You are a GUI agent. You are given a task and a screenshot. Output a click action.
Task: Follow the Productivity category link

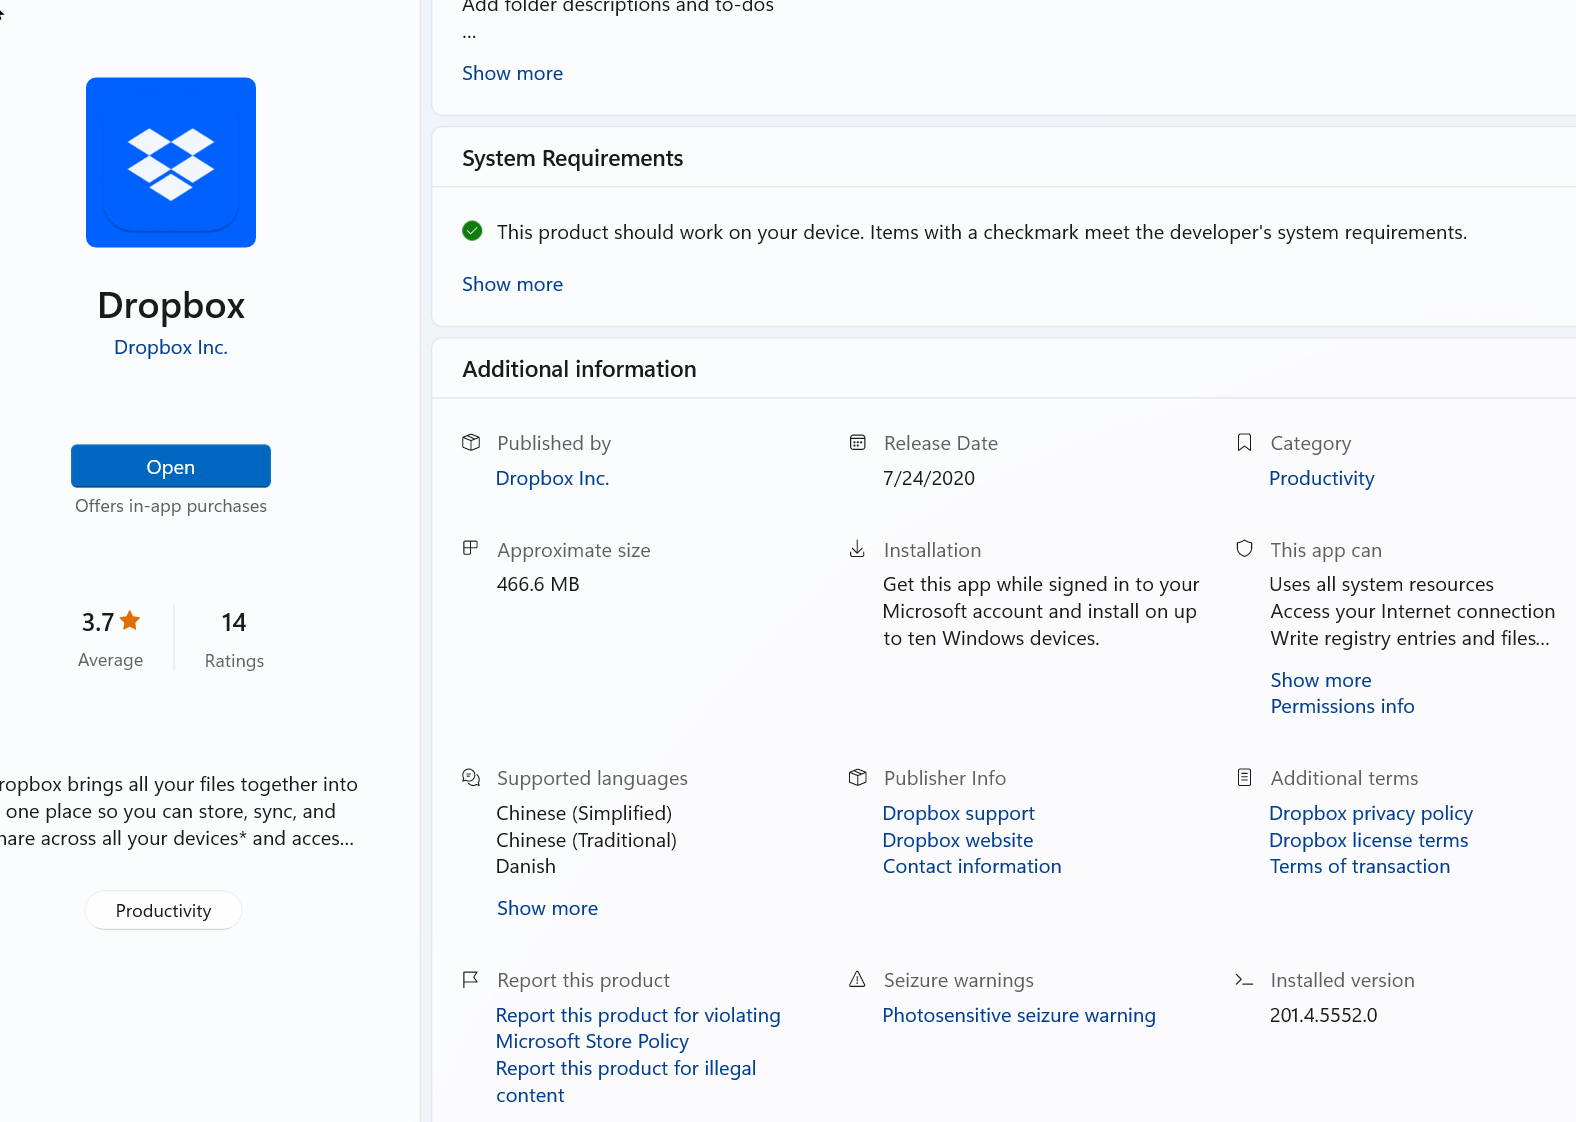click(1321, 478)
